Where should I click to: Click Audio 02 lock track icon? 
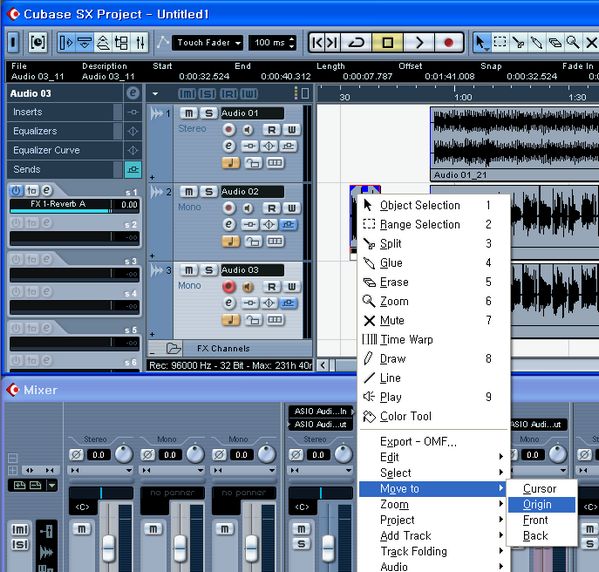coord(253,241)
